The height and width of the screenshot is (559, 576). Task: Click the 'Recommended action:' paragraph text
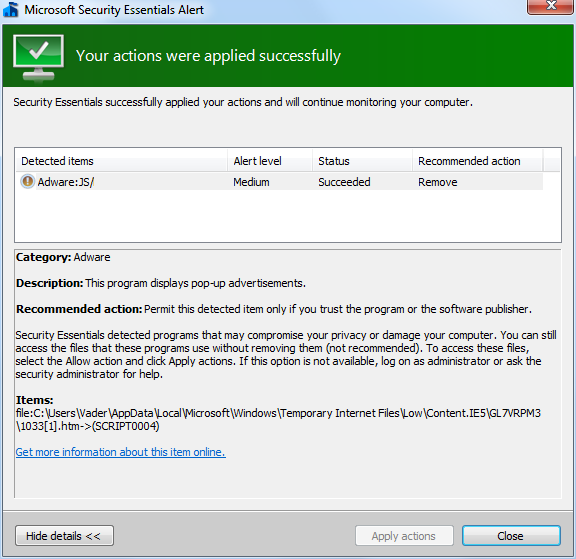[274, 309]
